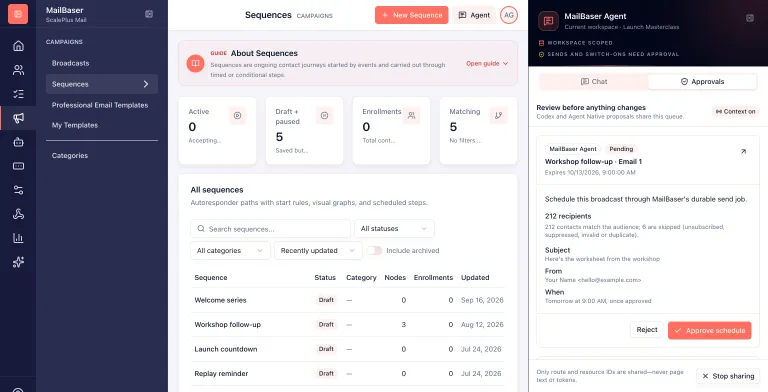Viewport: 768px width, 392px height.
Task: Click the Nodes column header
Action: tap(395, 277)
